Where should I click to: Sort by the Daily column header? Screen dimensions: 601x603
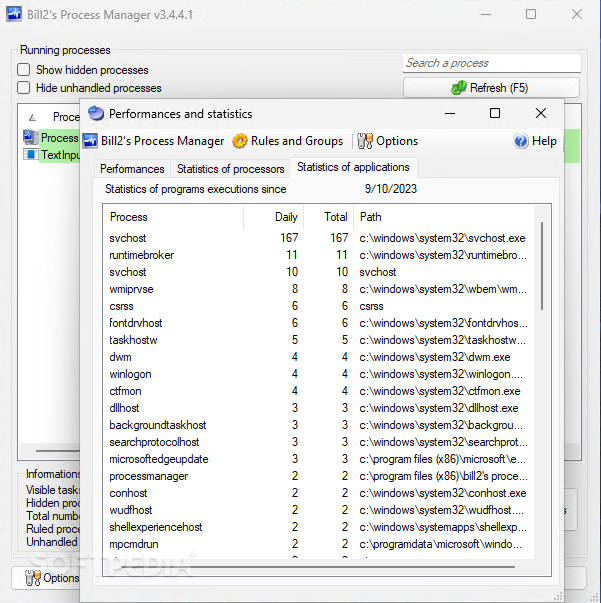(273, 217)
